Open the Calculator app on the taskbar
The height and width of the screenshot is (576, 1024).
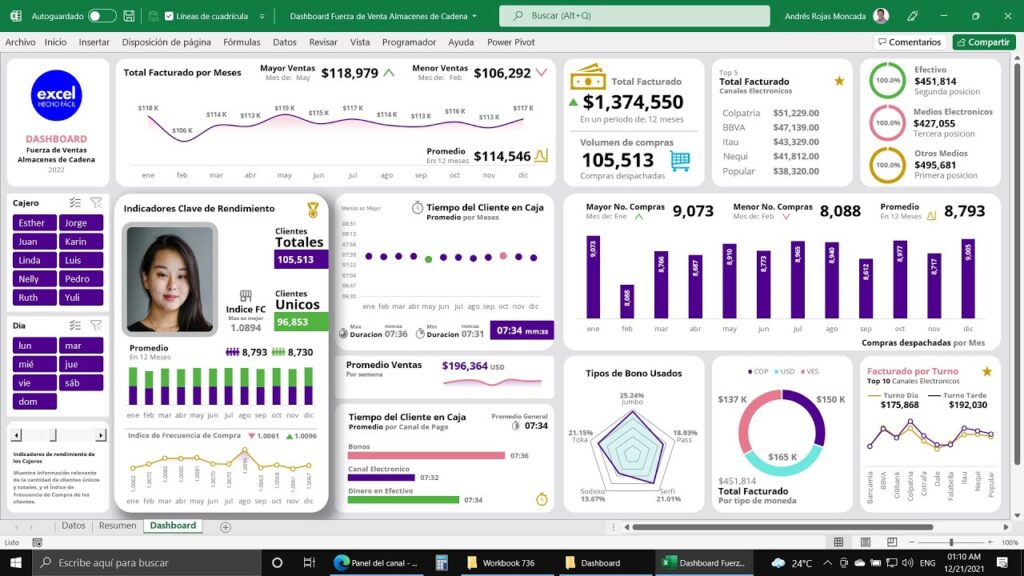click(x=441, y=563)
